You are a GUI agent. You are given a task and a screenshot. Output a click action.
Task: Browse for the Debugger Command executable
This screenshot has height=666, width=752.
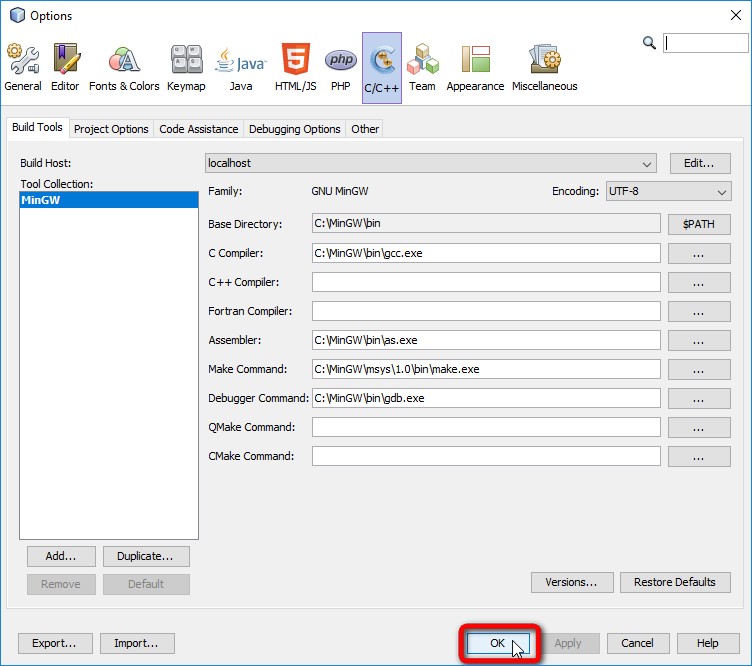coord(699,398)
